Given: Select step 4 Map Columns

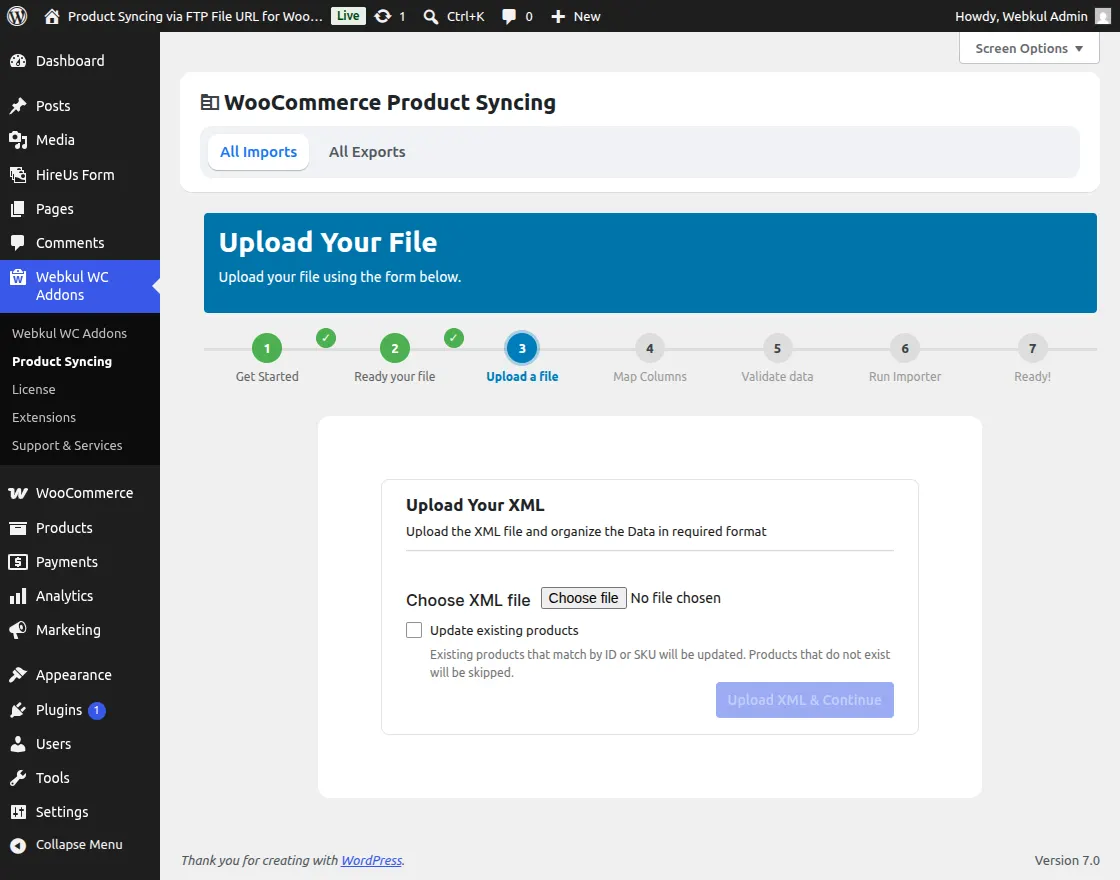Looking at the screenshot, I should (x=650, y=349).
